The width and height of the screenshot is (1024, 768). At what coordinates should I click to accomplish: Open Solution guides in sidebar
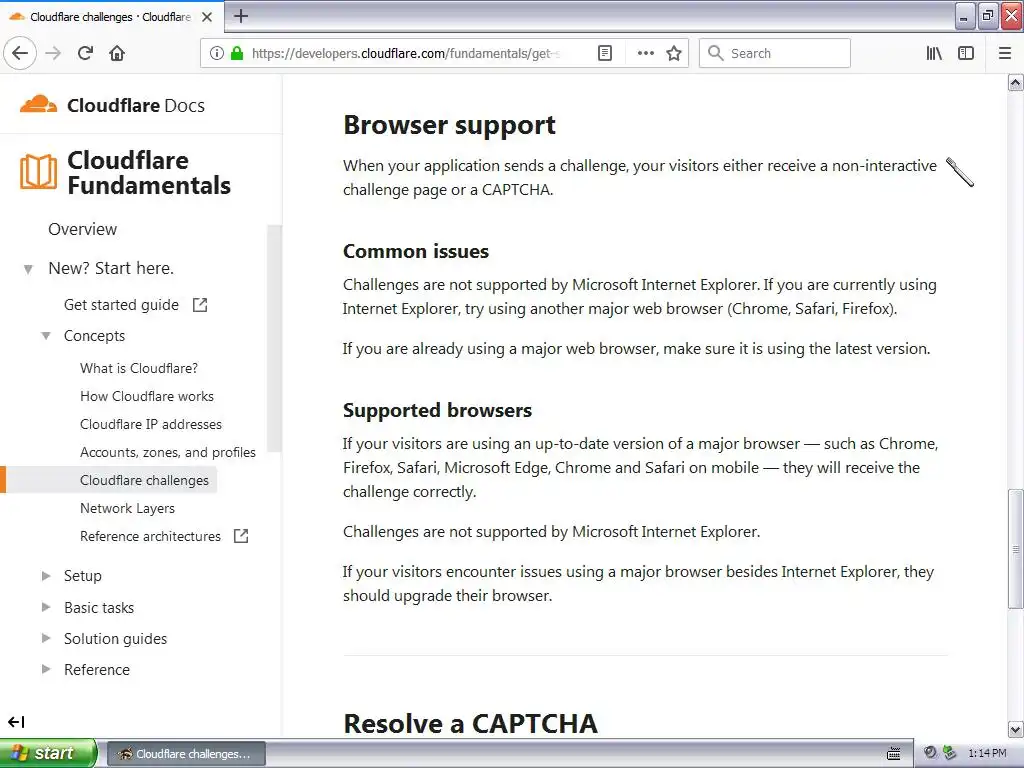[x=115, y=639]
